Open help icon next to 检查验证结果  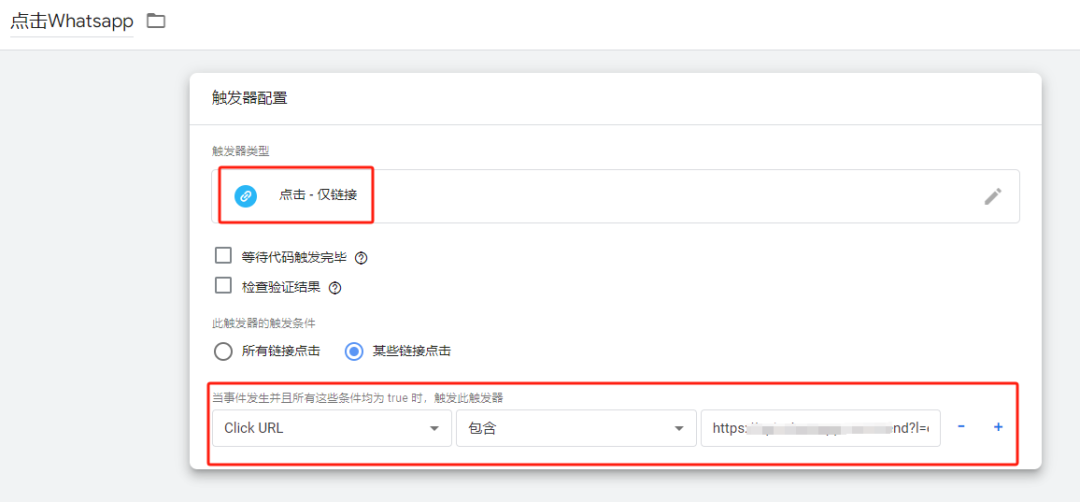click(335, 288)
